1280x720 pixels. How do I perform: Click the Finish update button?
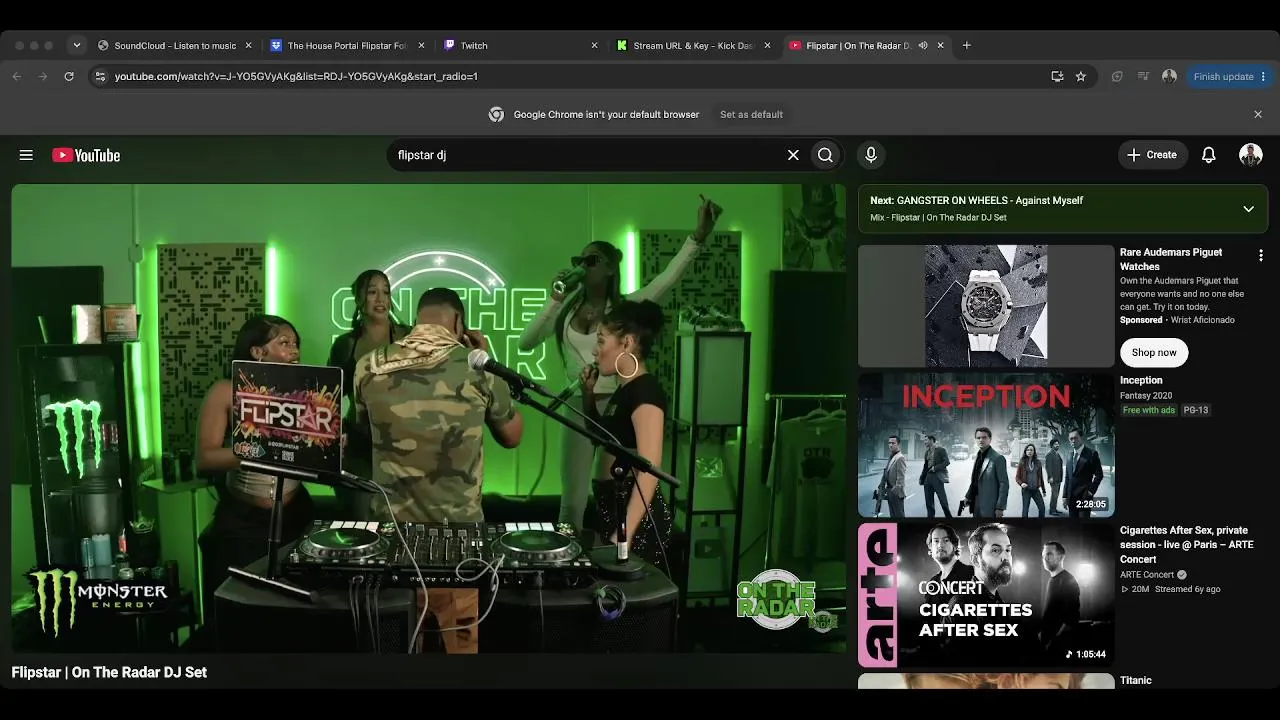pos(1229,76)
